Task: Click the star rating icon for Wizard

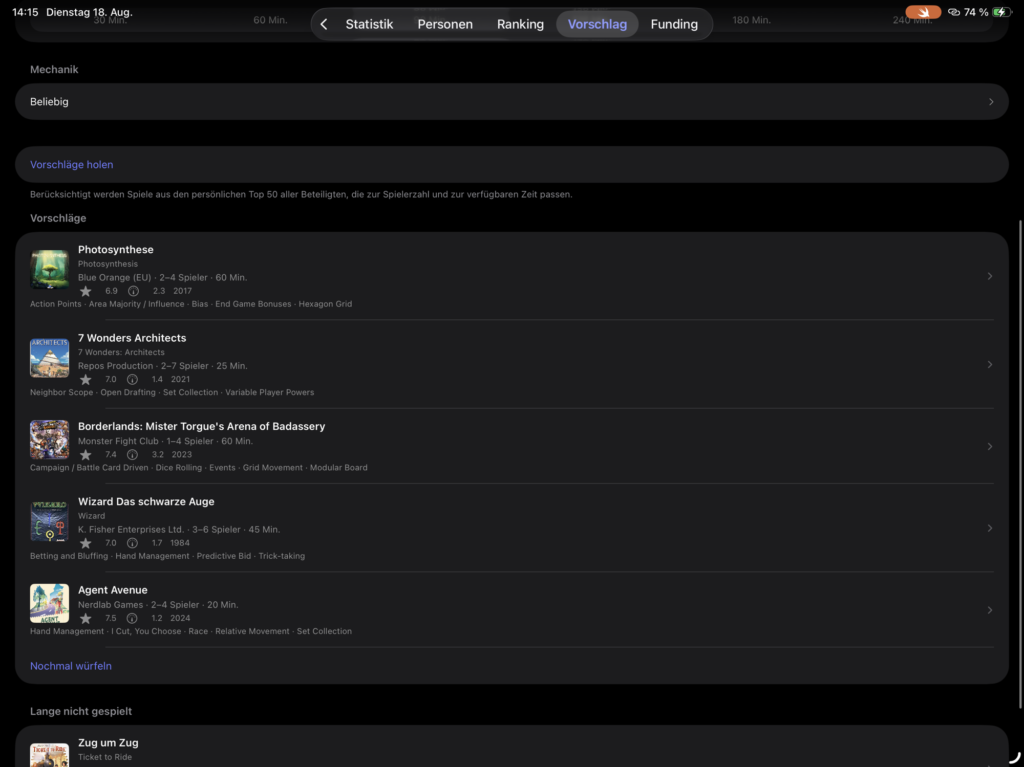Action: [x=86, y=543]
